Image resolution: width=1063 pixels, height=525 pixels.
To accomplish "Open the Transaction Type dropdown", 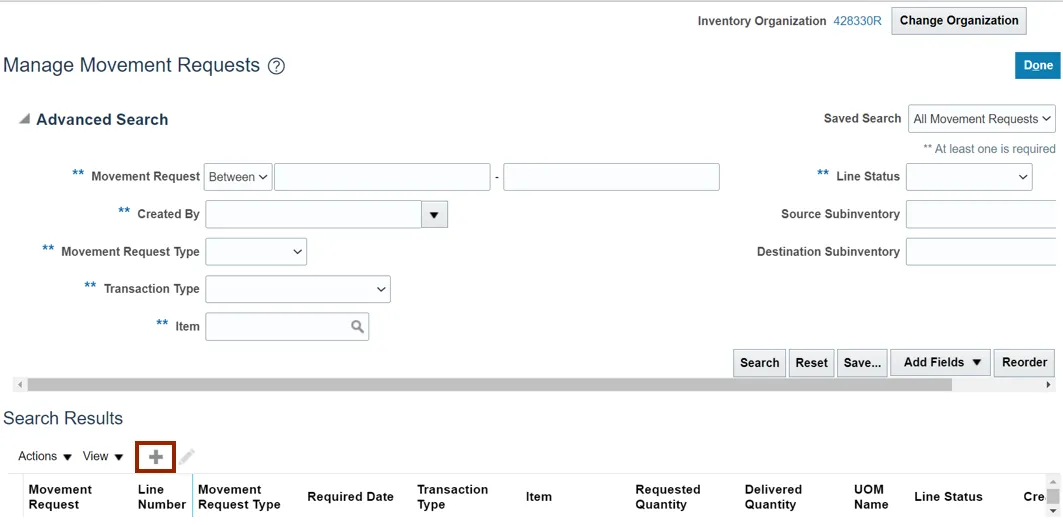I will coord(297,289).
